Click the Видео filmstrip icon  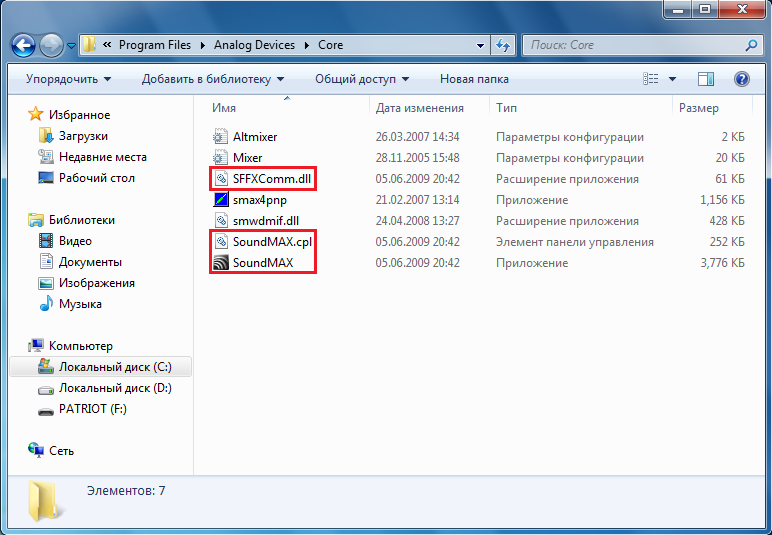[x=46, y=241]
